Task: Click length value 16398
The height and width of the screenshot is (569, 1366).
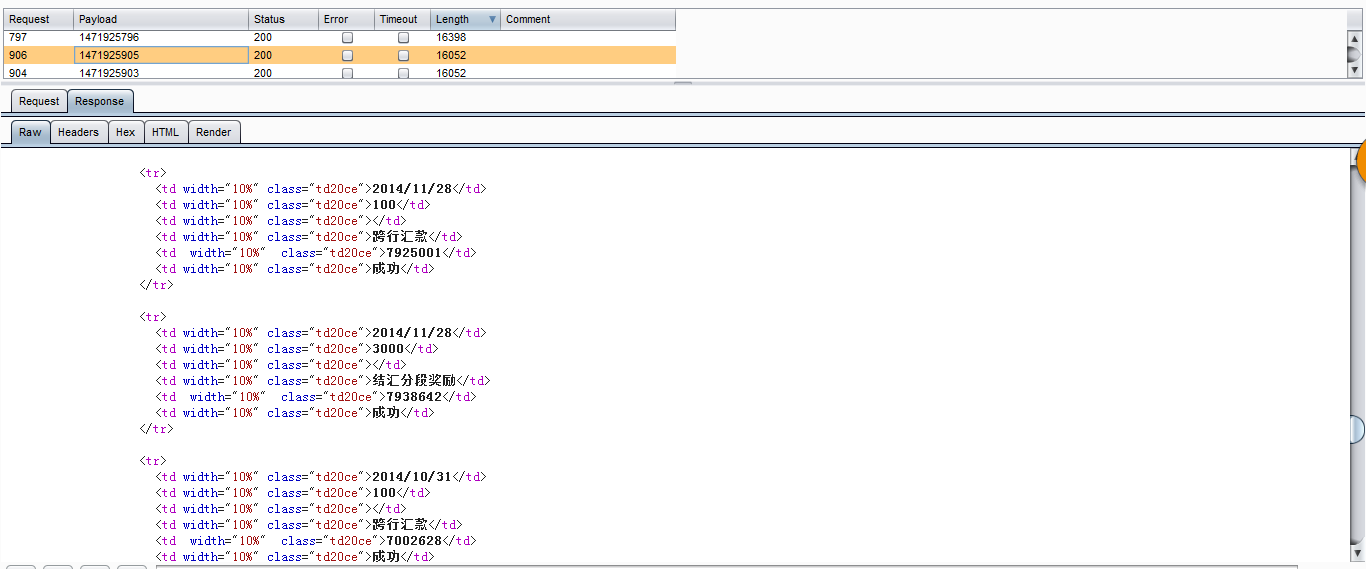Action: coord(451,37)
